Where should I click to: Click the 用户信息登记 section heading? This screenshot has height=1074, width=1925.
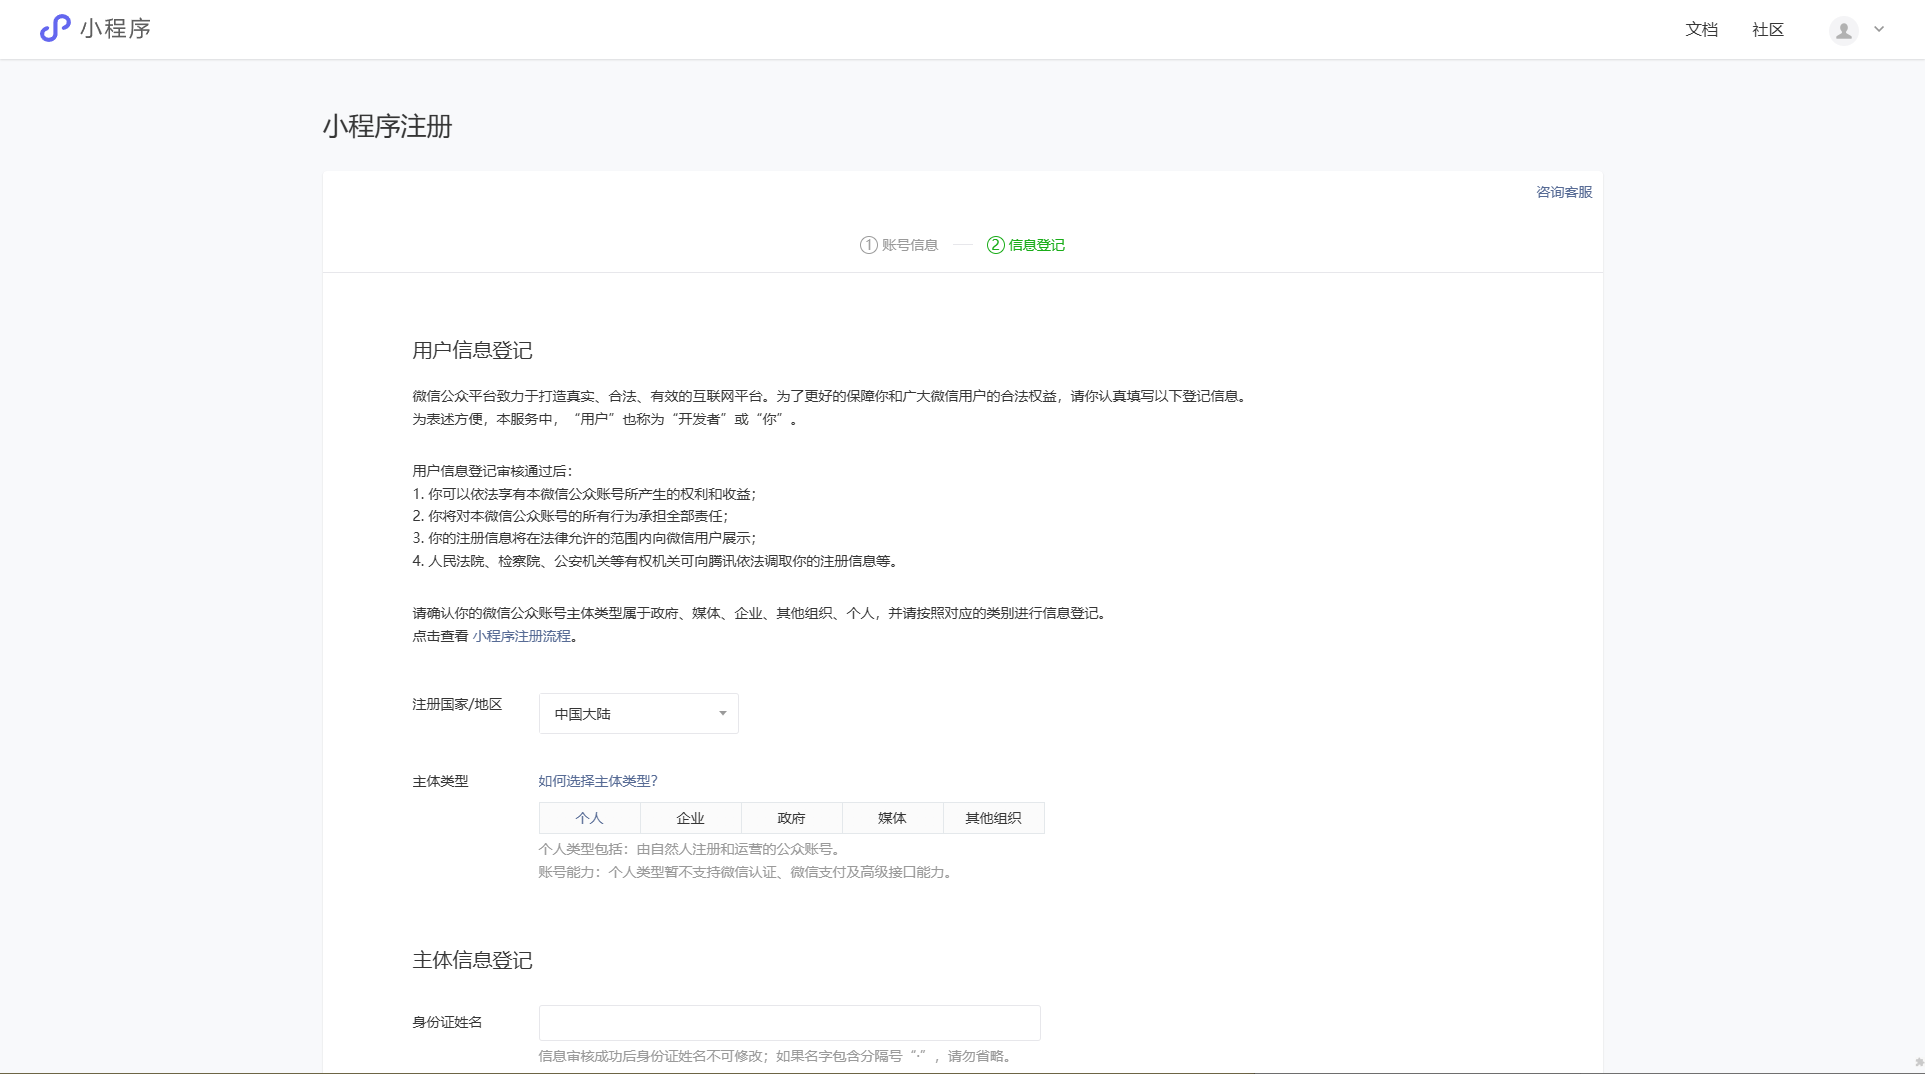tap(472, 351)
